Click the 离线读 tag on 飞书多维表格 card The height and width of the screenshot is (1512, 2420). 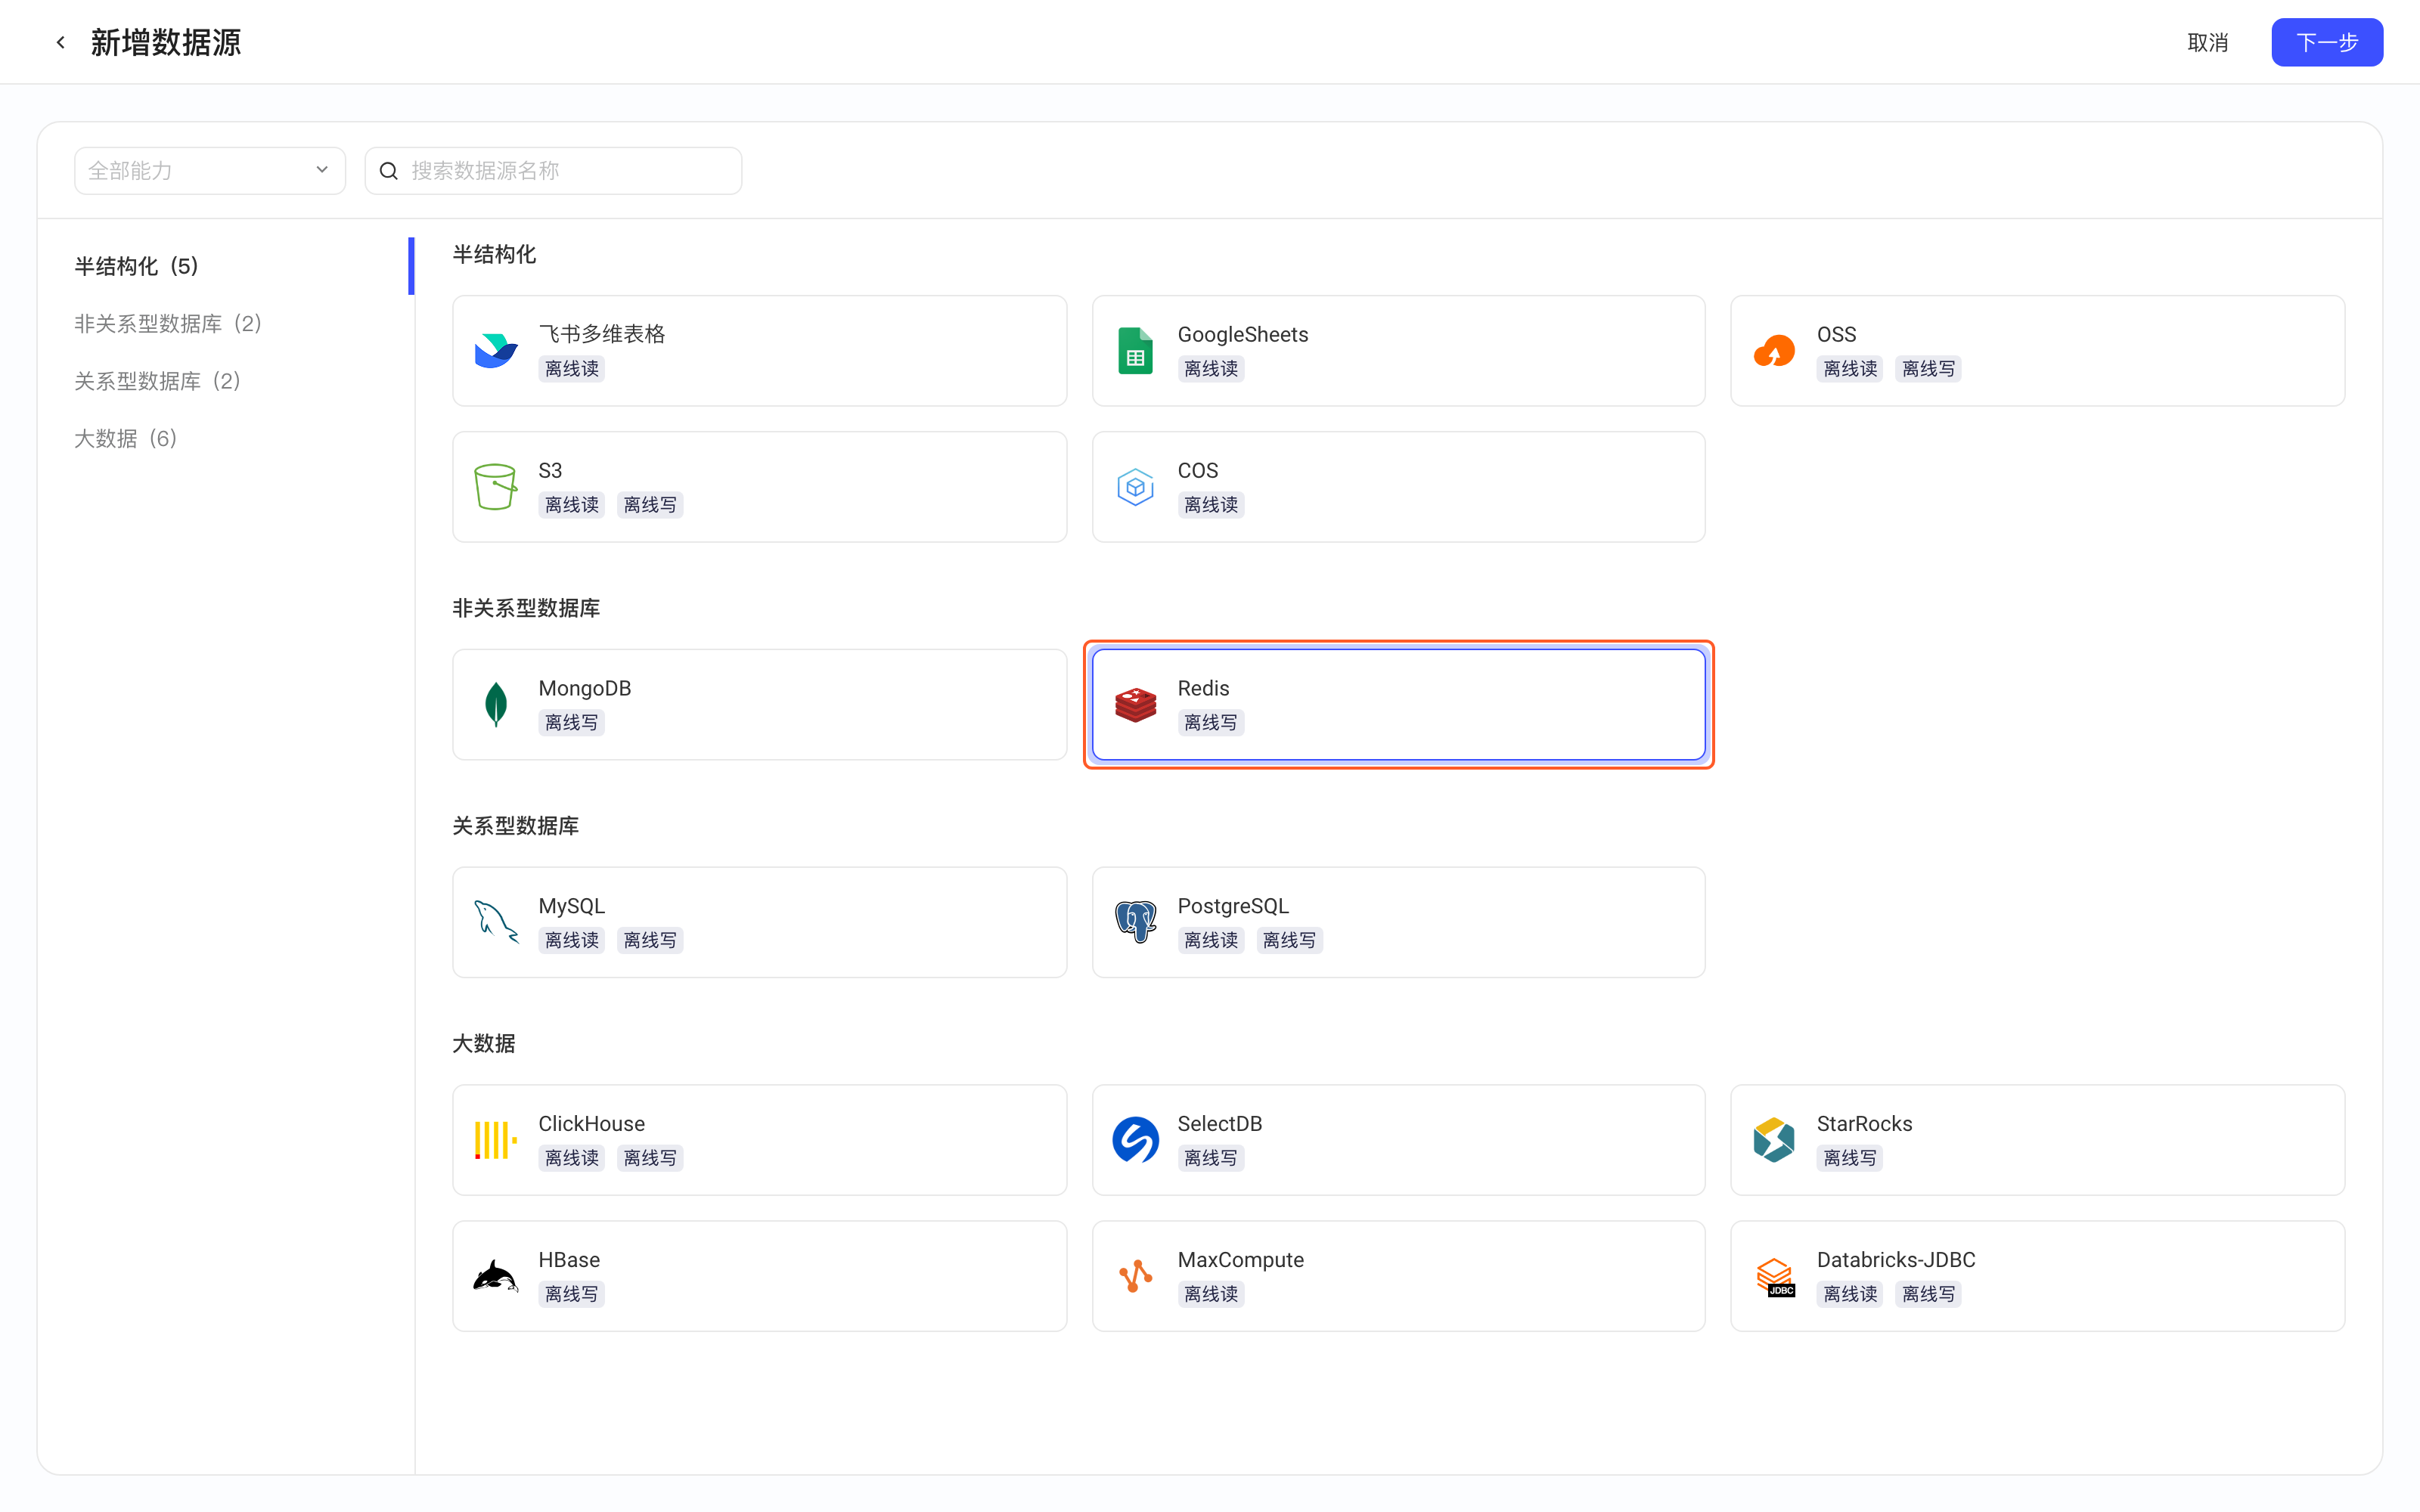point(572,369)
